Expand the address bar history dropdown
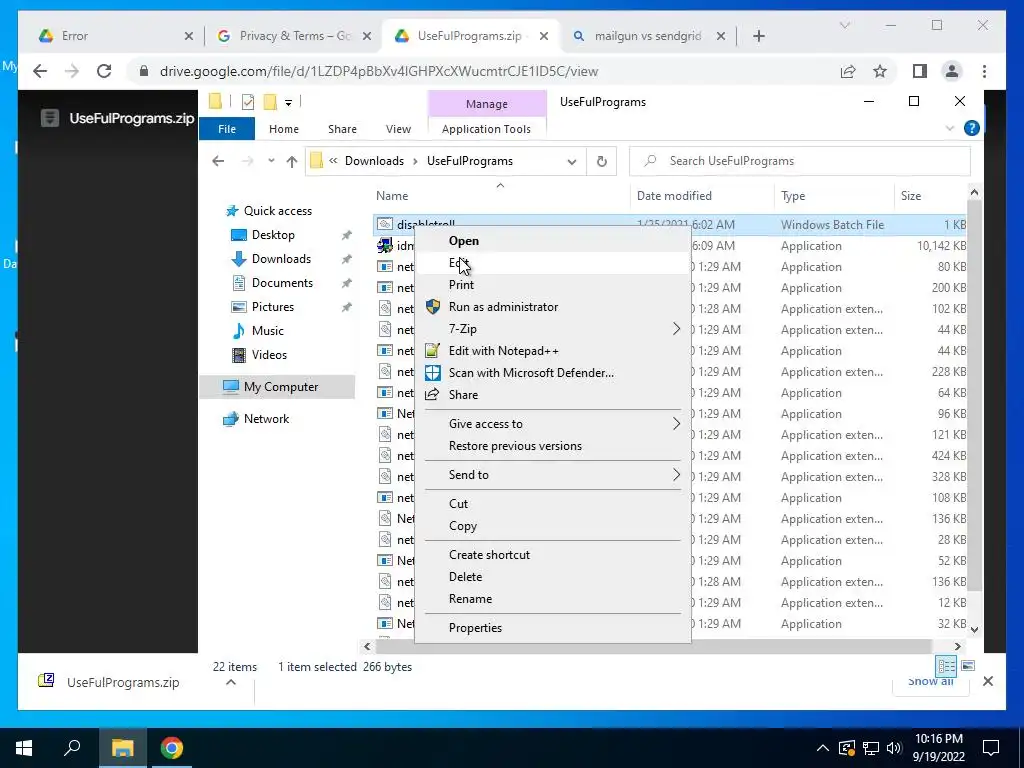Screen dimensions: 1024x768 (x=572, y=161)
